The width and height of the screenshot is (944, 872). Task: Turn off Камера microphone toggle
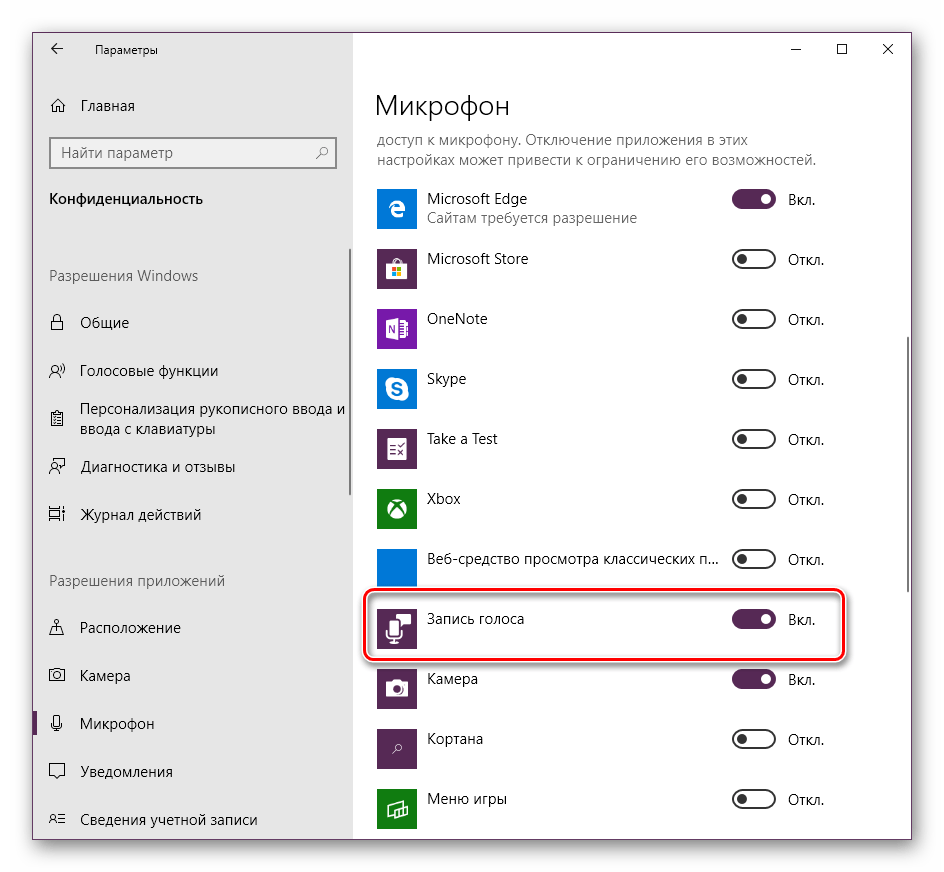754,680
